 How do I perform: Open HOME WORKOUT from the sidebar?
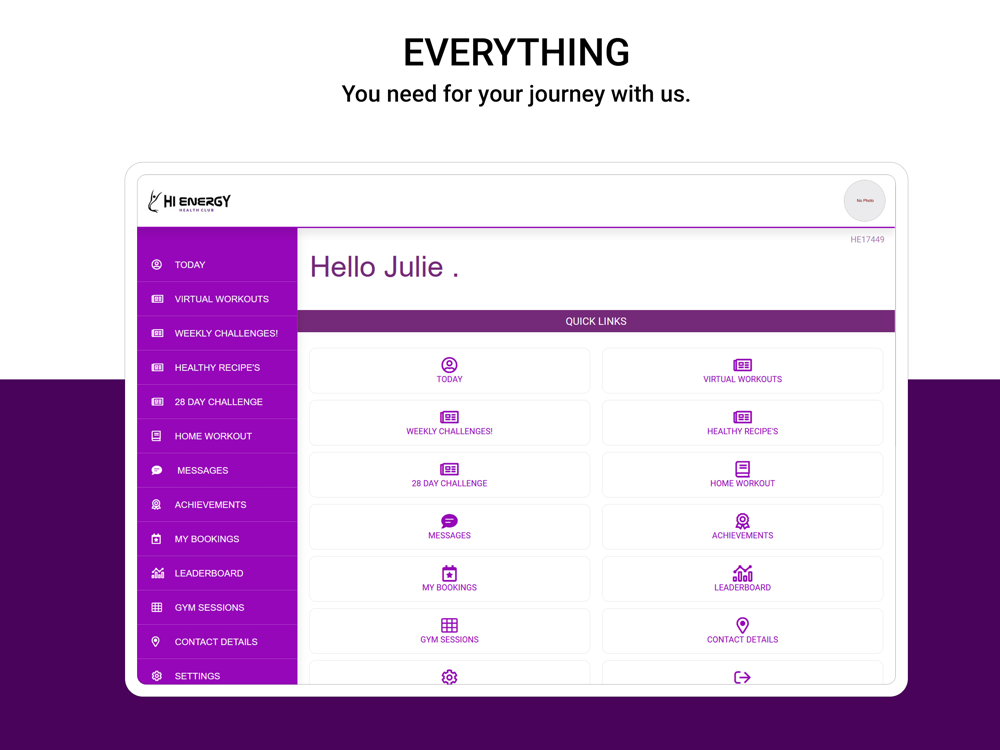pyautogui.click(x=217, y=436)
